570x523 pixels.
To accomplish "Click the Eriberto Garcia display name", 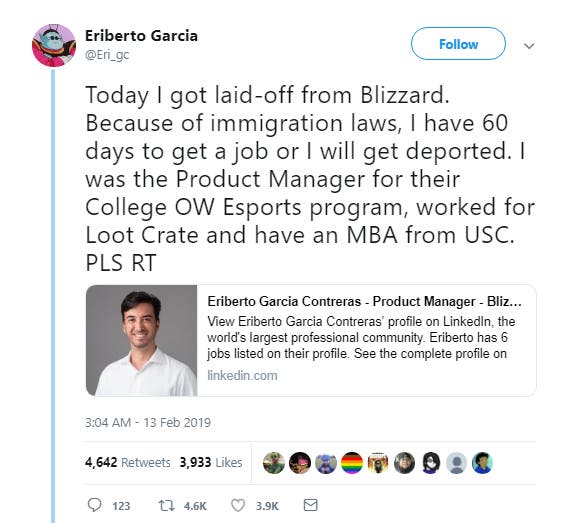I will coord(141,36).
